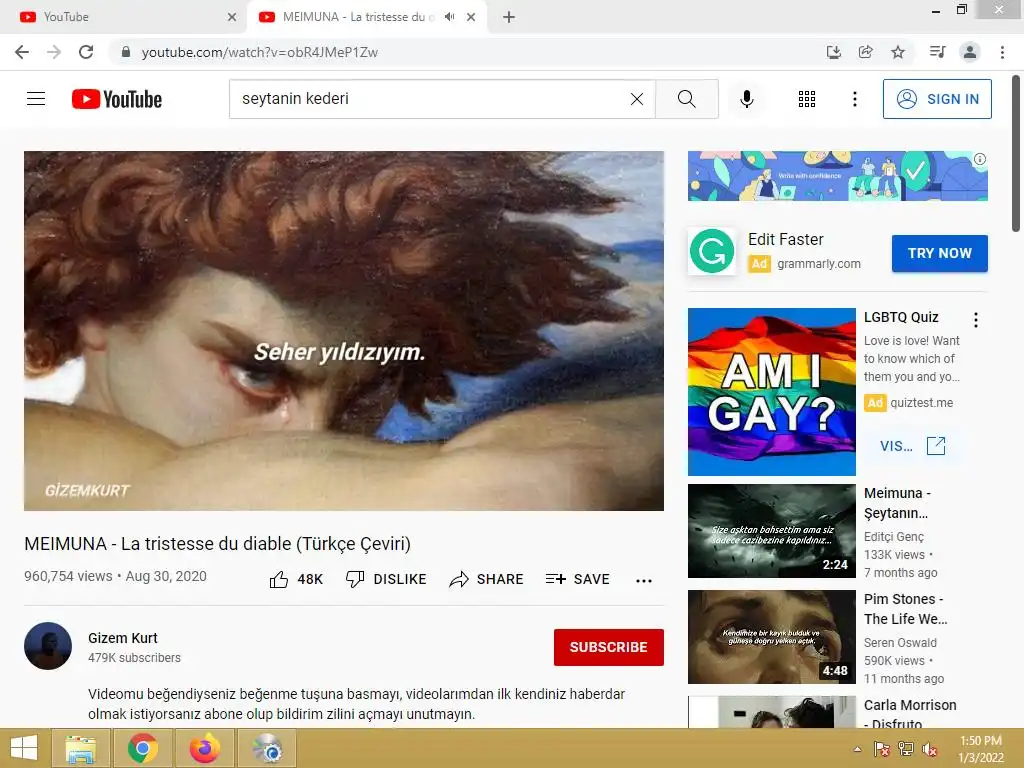1024x768 pixels.
Task: Launch Firefox from the taskbar
Action: [204, 748]
